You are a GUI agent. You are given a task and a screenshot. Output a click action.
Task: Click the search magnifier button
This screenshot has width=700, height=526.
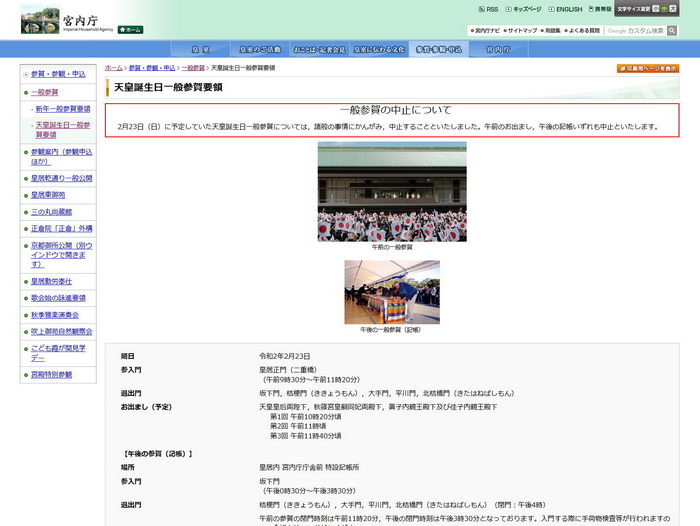tap(672, 31)
